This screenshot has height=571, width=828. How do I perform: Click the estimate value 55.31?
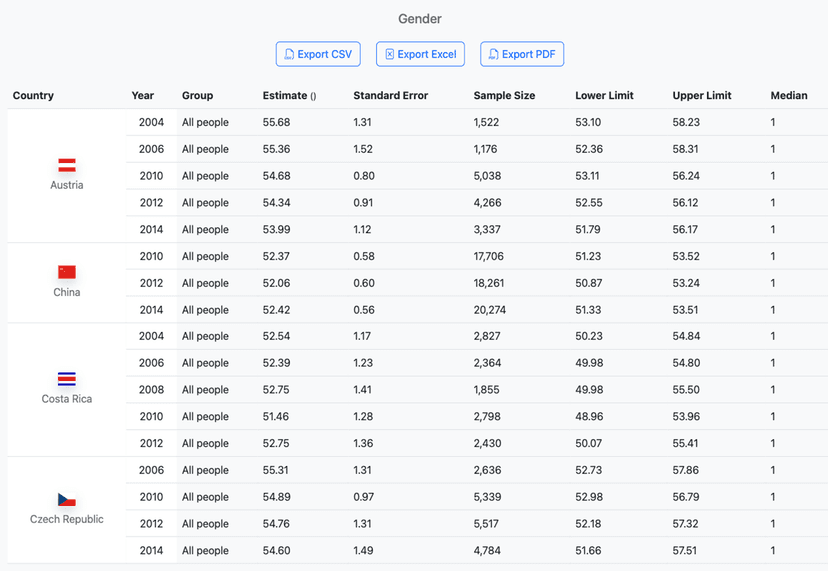tap(276, 470)
